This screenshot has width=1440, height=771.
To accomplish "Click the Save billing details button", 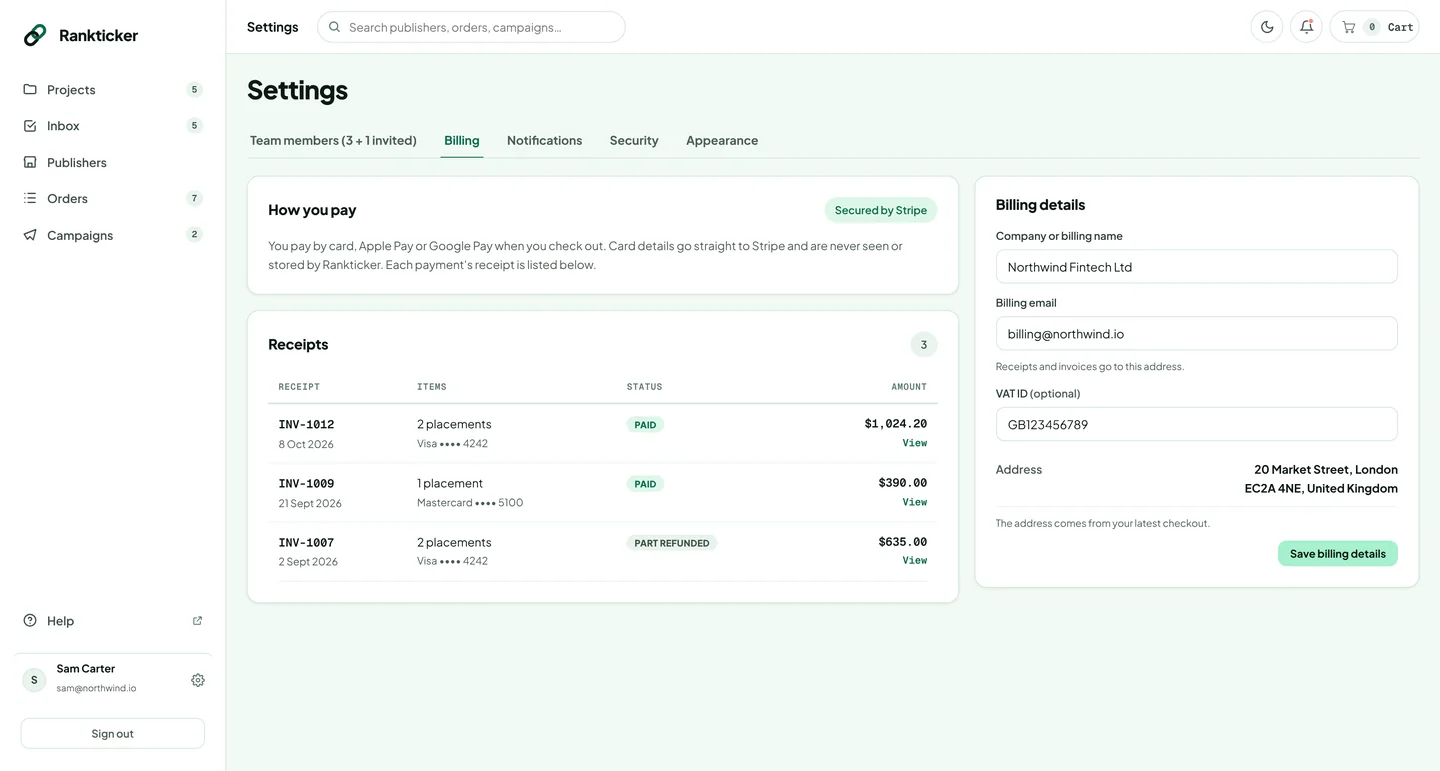I will click(1337, 553).
